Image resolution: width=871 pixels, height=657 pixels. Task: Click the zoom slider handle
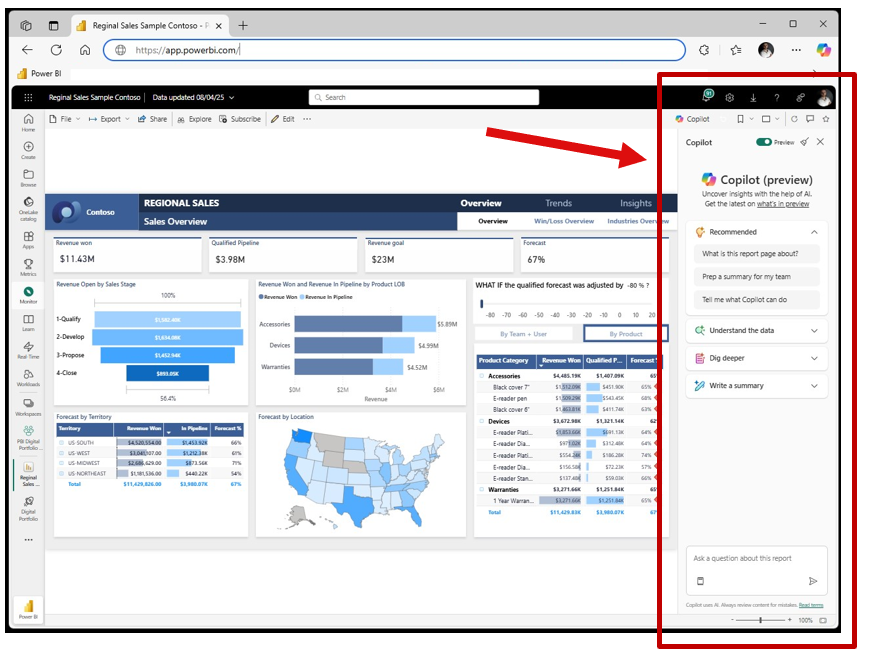(x=760, y=620)
